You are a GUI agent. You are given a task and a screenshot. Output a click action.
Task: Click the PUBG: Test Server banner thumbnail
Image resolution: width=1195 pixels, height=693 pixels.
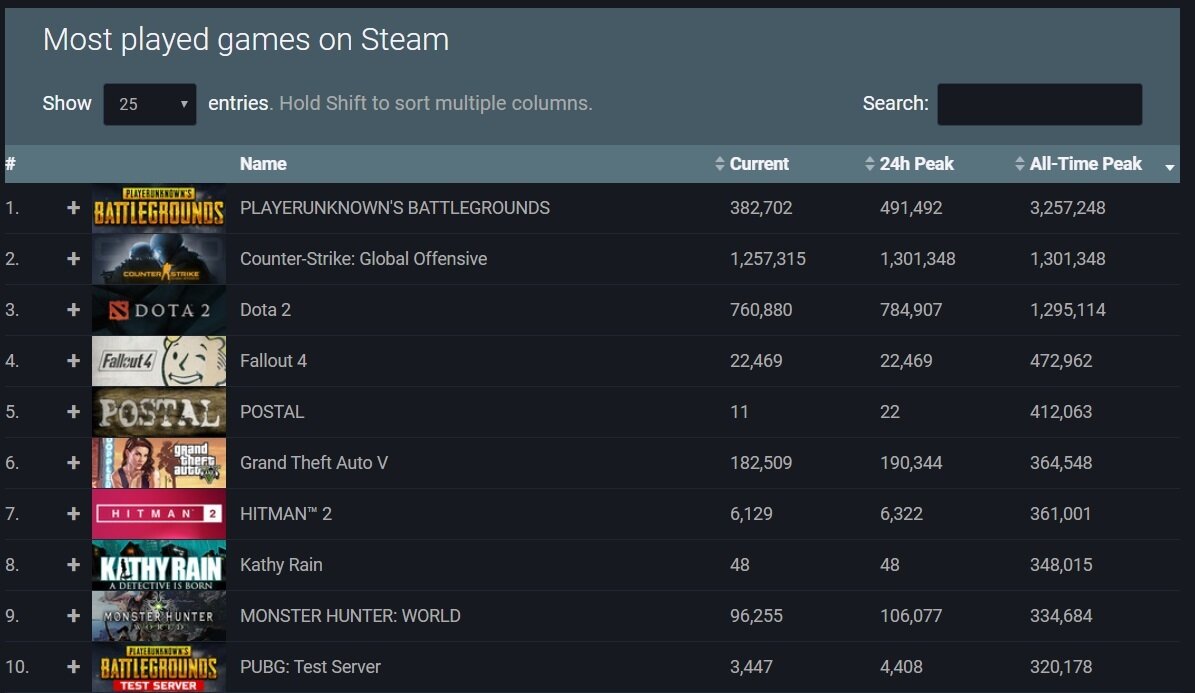pyautogui.click(x=159, y=667)
